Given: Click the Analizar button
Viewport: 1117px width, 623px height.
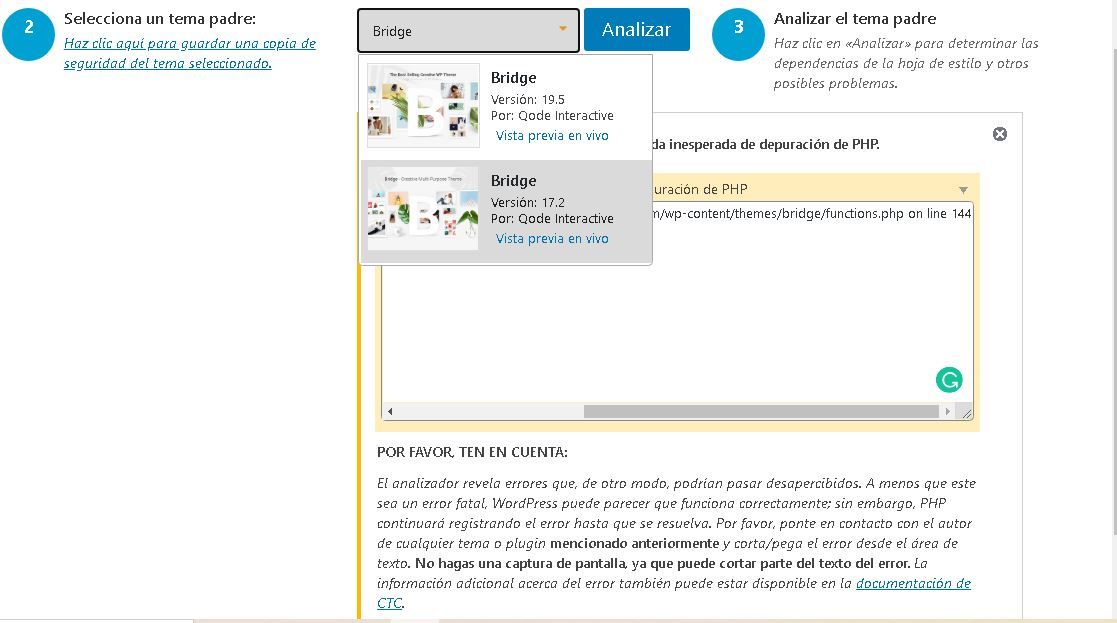Looking at the screenshot, I should click(x=637, y=29).
